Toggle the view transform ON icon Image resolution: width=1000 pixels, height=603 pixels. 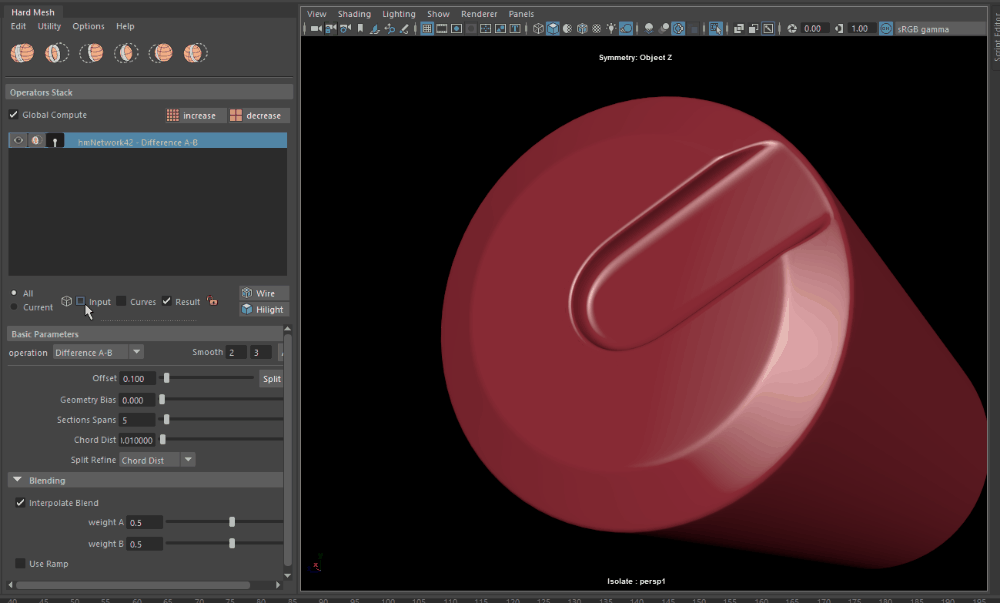point(886,29)
